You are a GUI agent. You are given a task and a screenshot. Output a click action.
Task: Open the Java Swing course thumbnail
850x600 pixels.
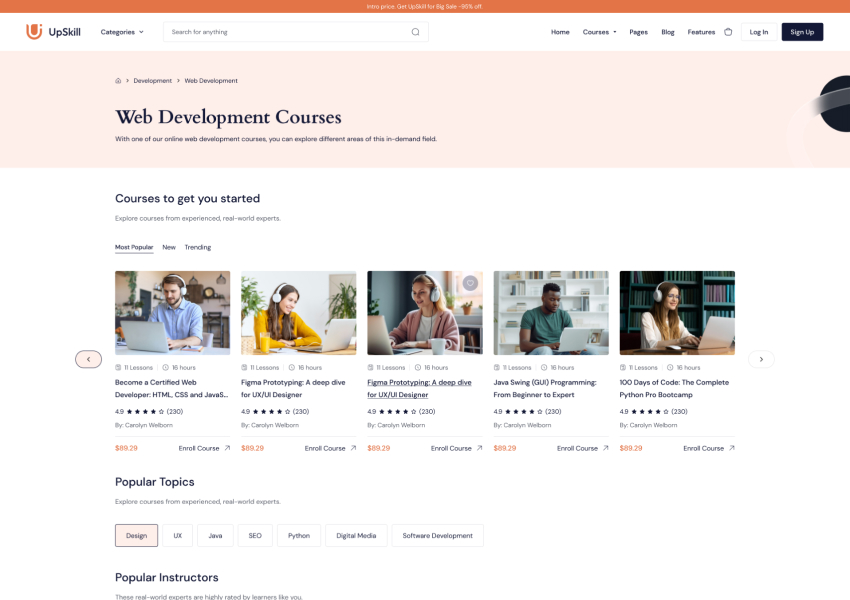[551, 312]
